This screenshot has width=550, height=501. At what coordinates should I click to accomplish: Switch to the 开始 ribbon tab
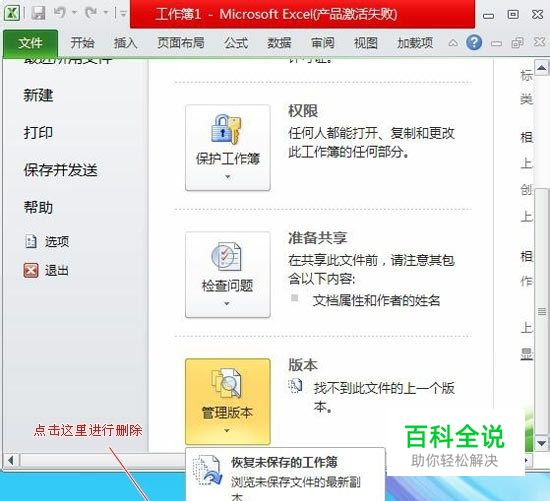pyautogui.click(x=82, y=43)
